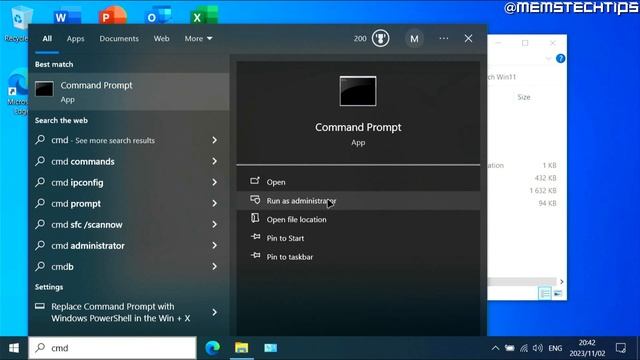Expand the More filter dropdown

tap(198, 39)
